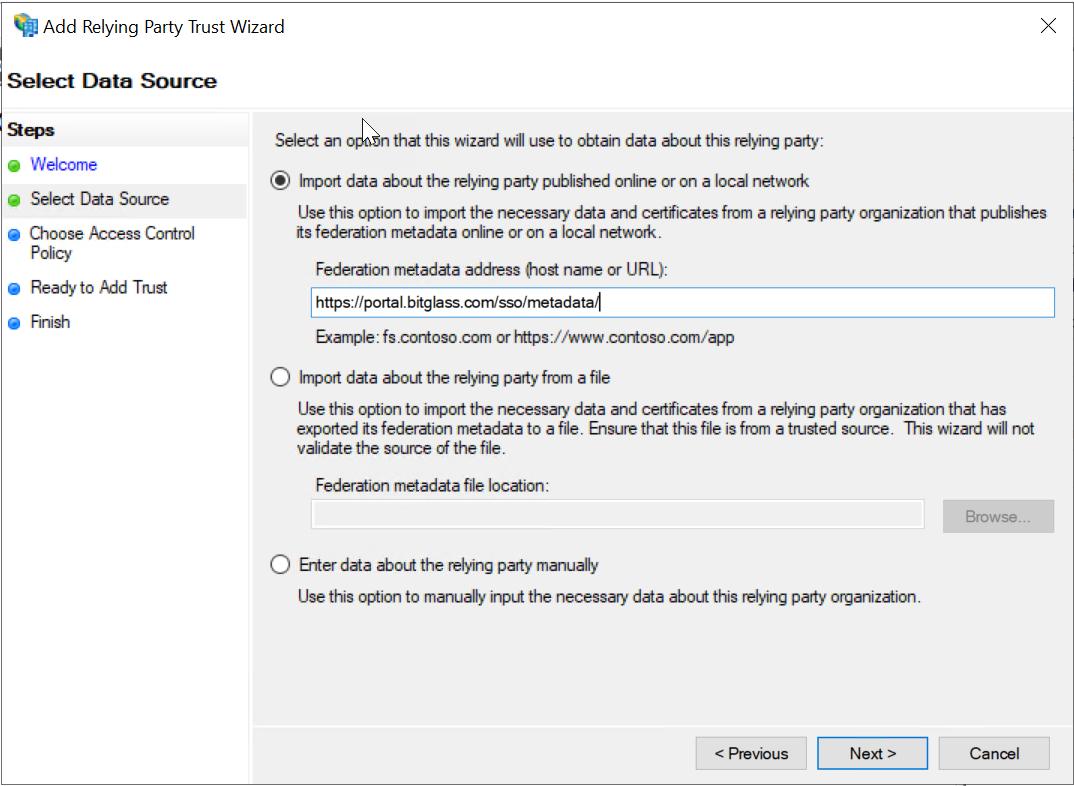1074x786 pixels.
Task: Click the Previous button
Action: [751, 753]
